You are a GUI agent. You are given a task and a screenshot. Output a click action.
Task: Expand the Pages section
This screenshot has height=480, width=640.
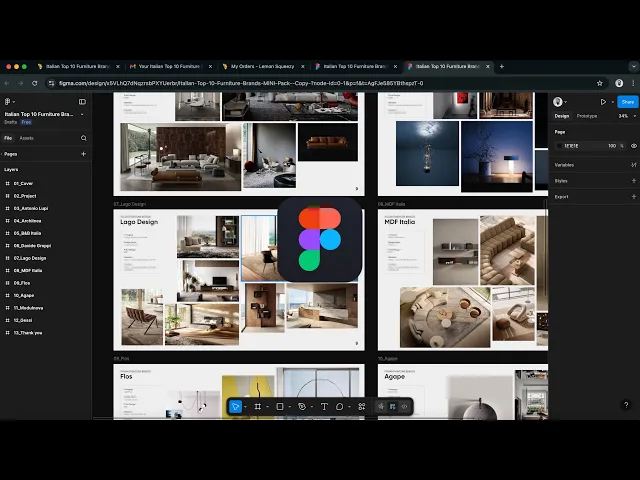coord(11,154)
